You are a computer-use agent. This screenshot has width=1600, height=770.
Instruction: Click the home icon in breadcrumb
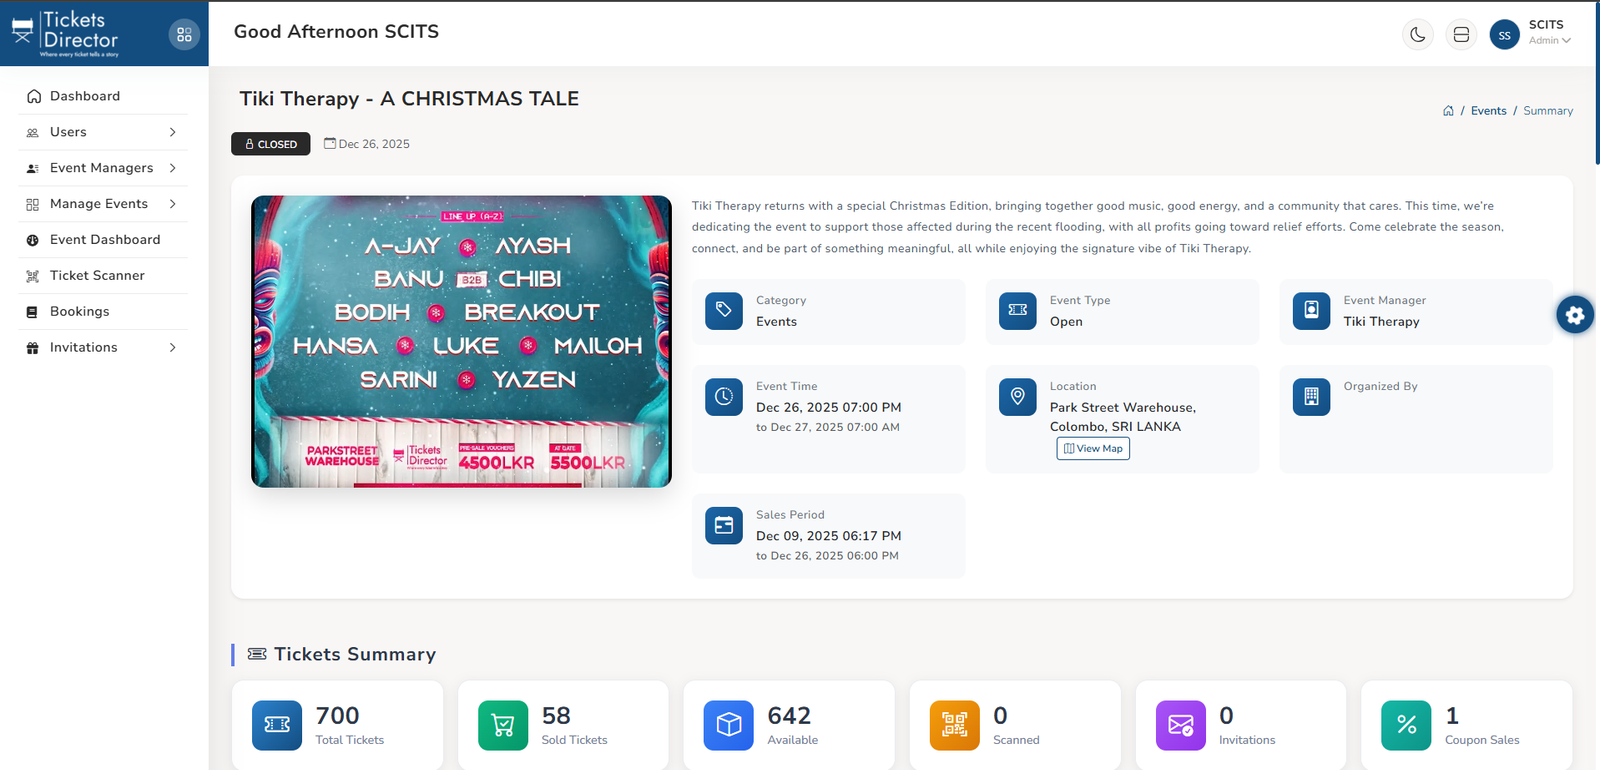(1448, 111)
